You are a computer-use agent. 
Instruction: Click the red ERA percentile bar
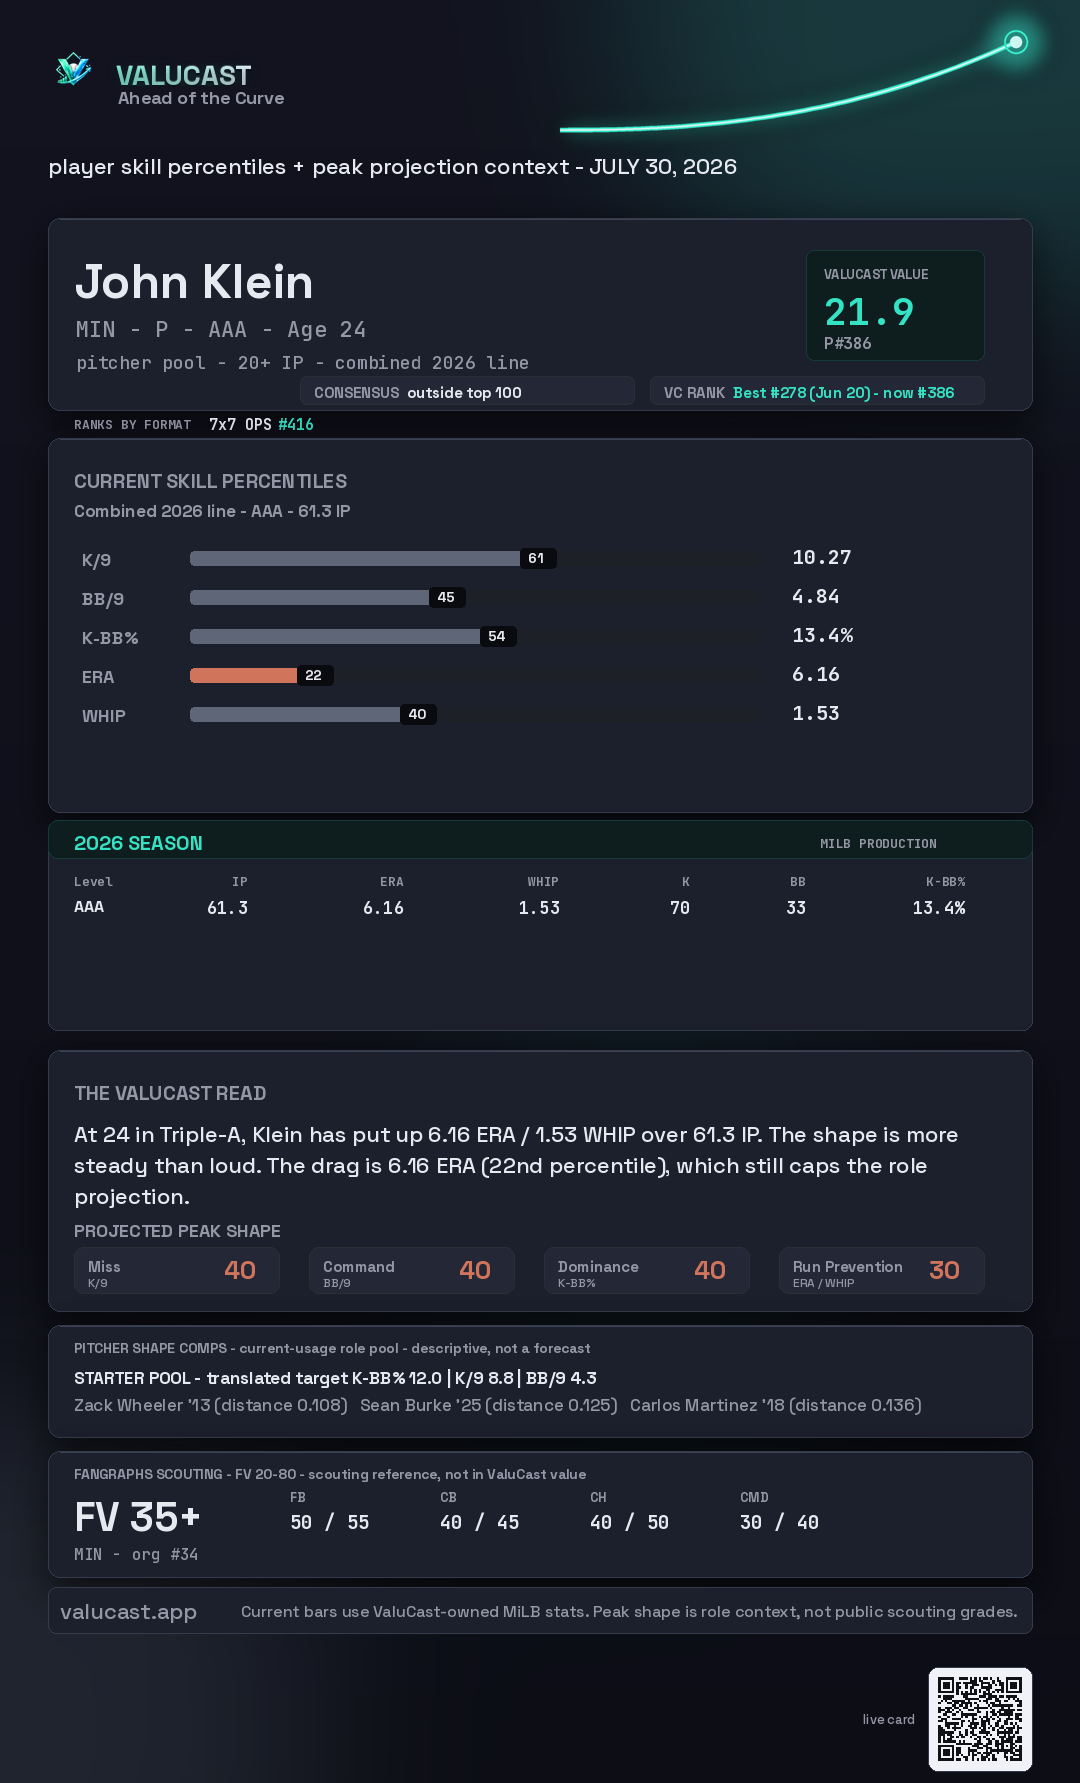tap(243, 675)
